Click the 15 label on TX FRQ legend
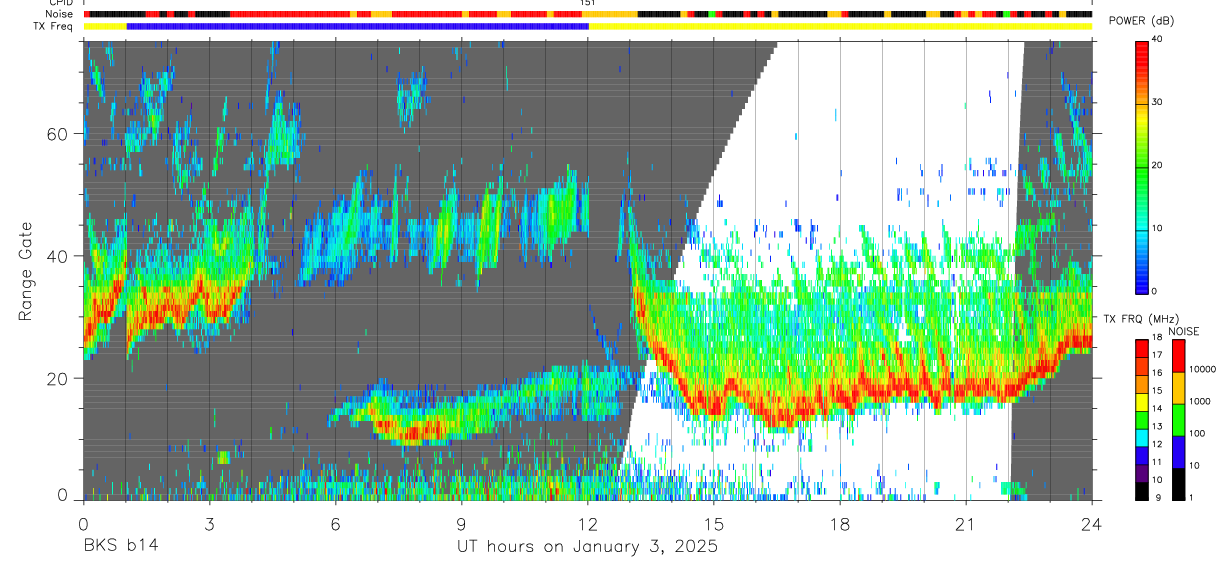Screen dimensions: 1228x567 [1158, 391]
